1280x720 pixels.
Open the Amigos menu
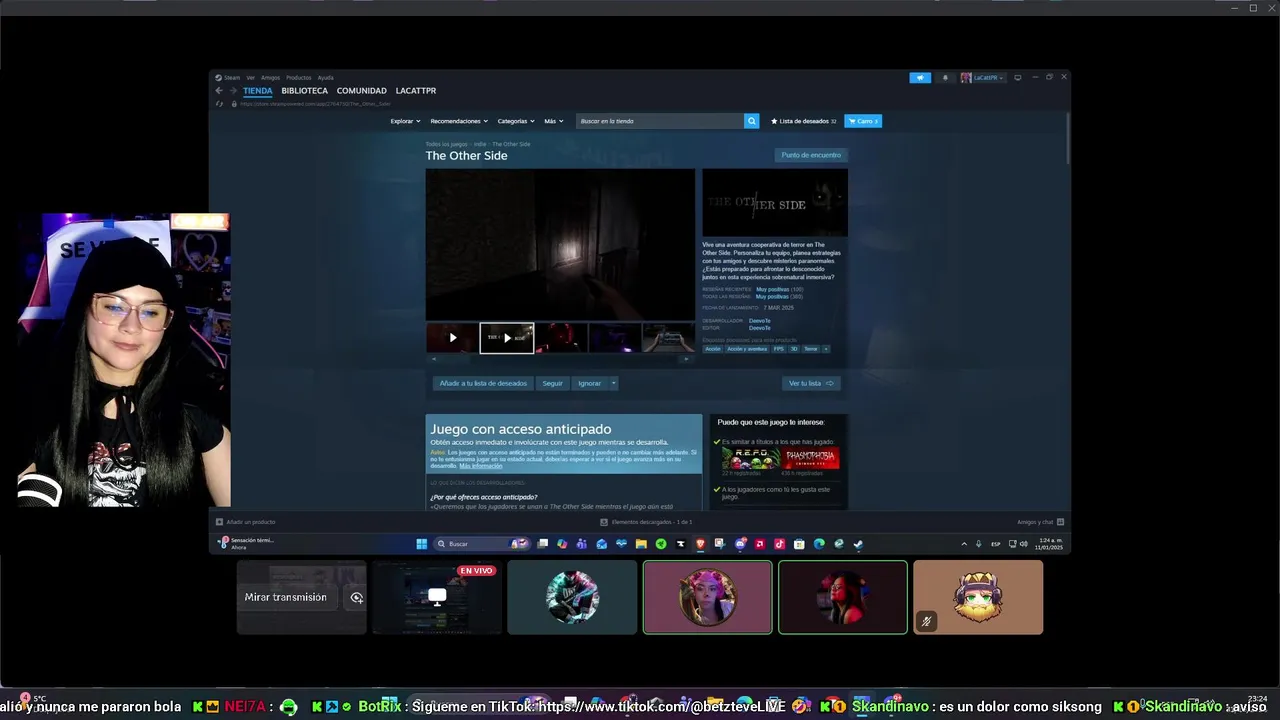coord(270,77)
